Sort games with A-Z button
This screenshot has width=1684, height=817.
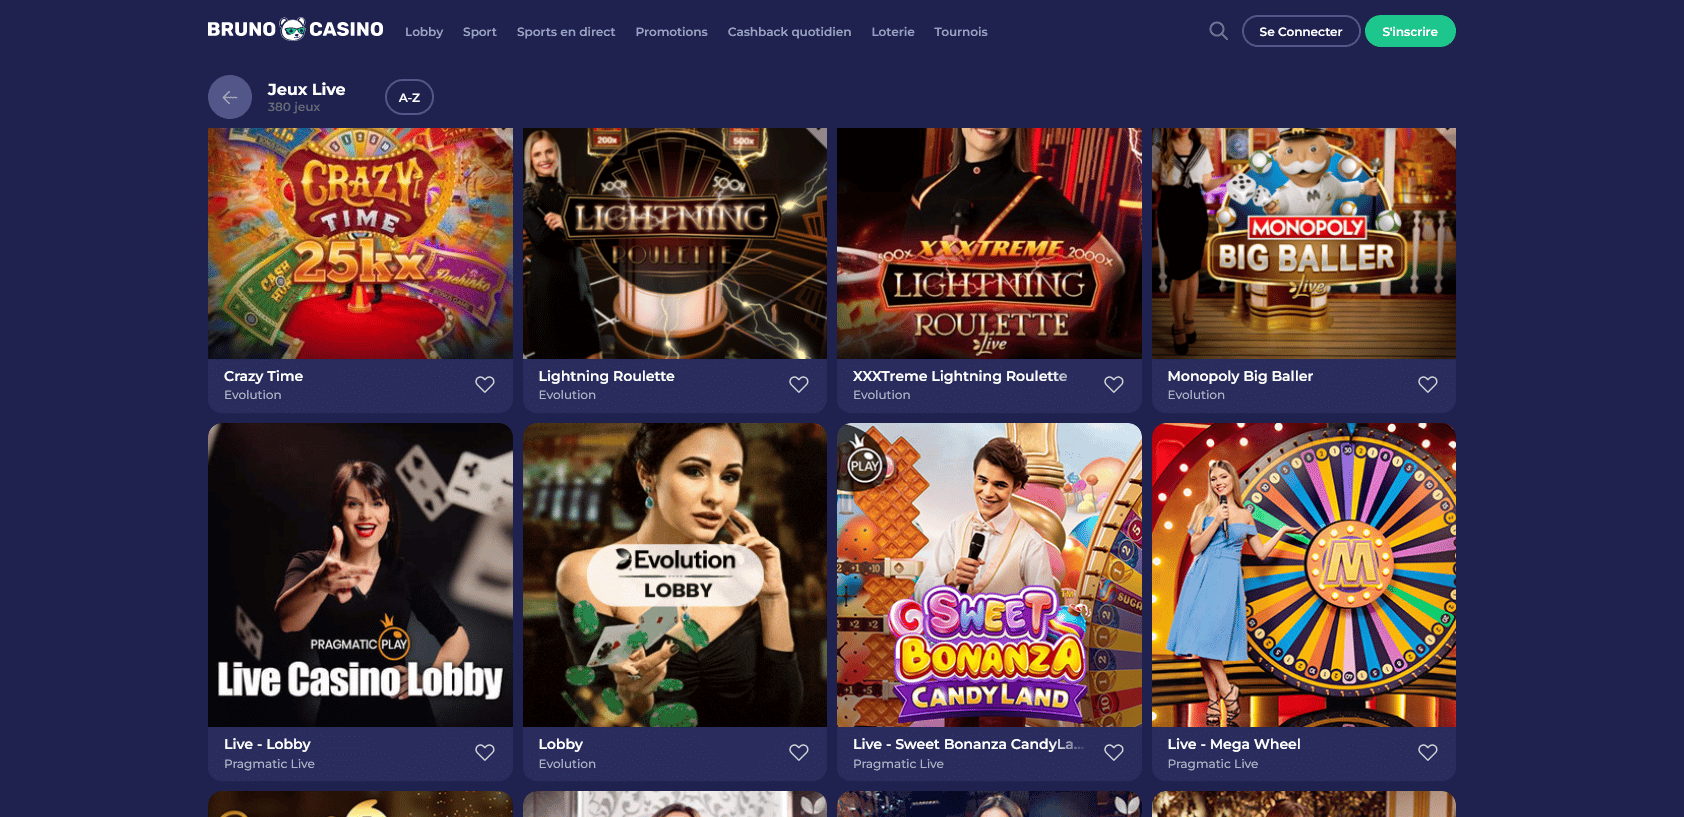409,97
